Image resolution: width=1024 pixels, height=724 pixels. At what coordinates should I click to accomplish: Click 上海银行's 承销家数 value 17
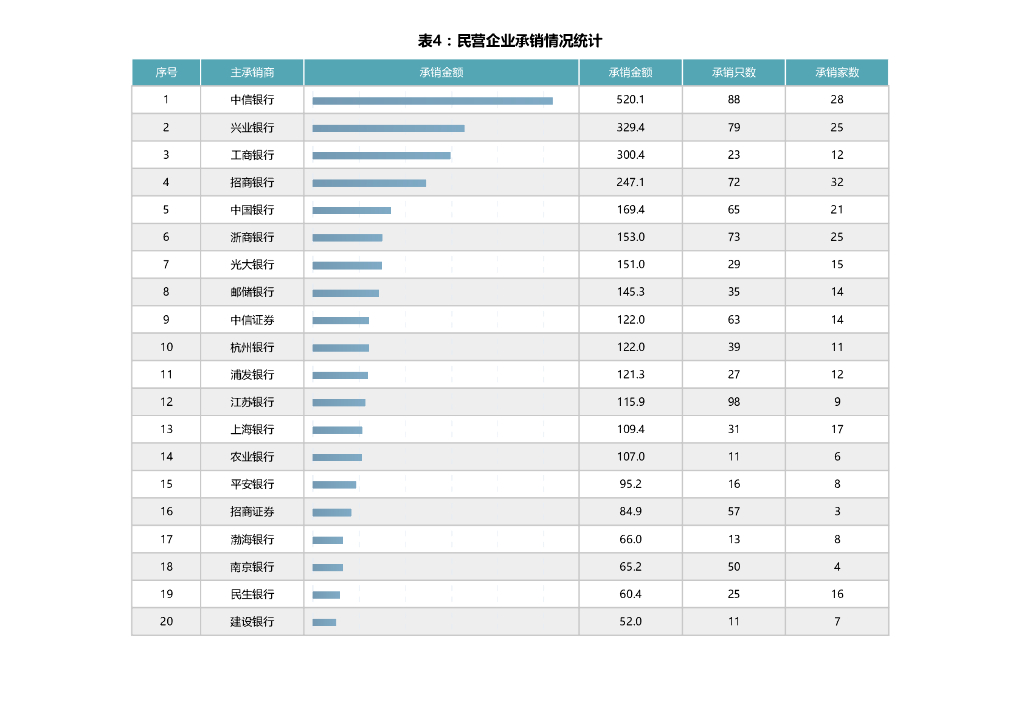coord(837,430)
